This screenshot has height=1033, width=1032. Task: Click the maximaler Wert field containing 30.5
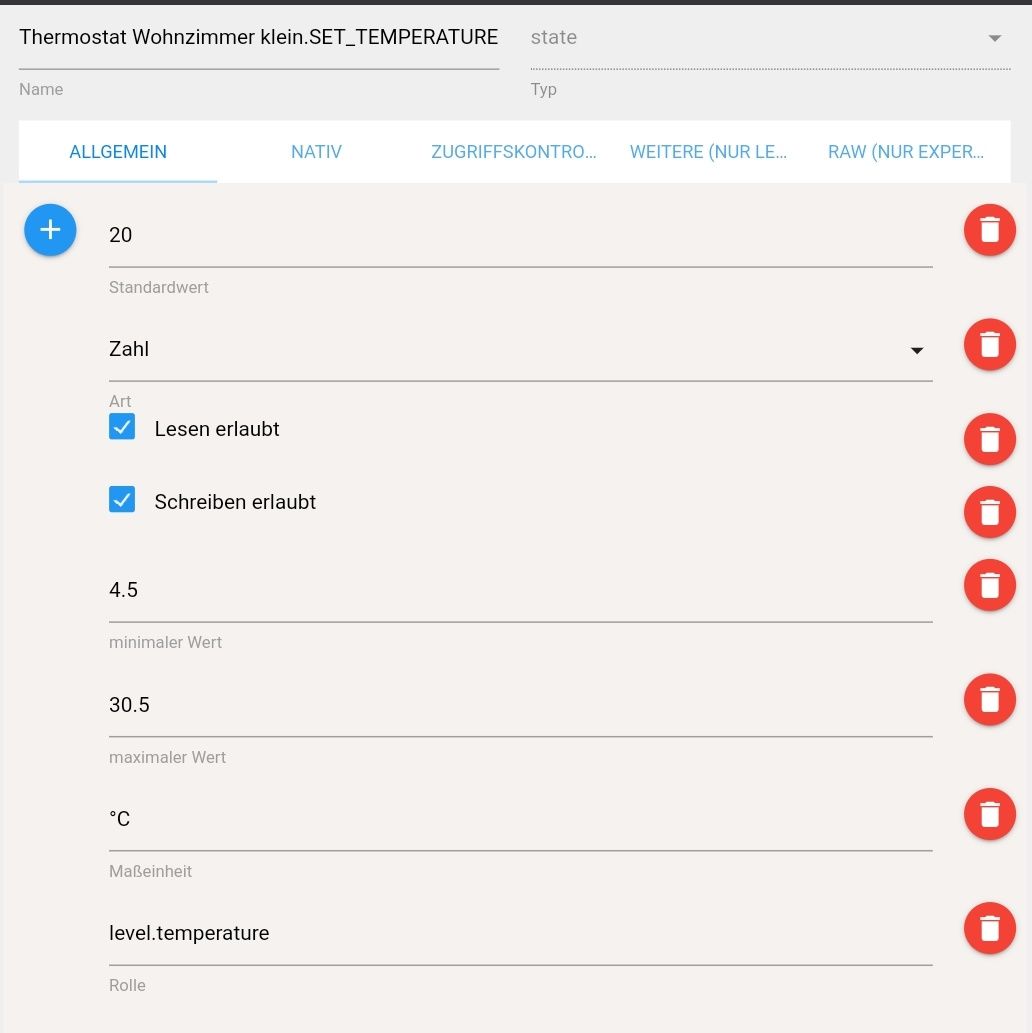pyautogui.click(x=521, y=705)
